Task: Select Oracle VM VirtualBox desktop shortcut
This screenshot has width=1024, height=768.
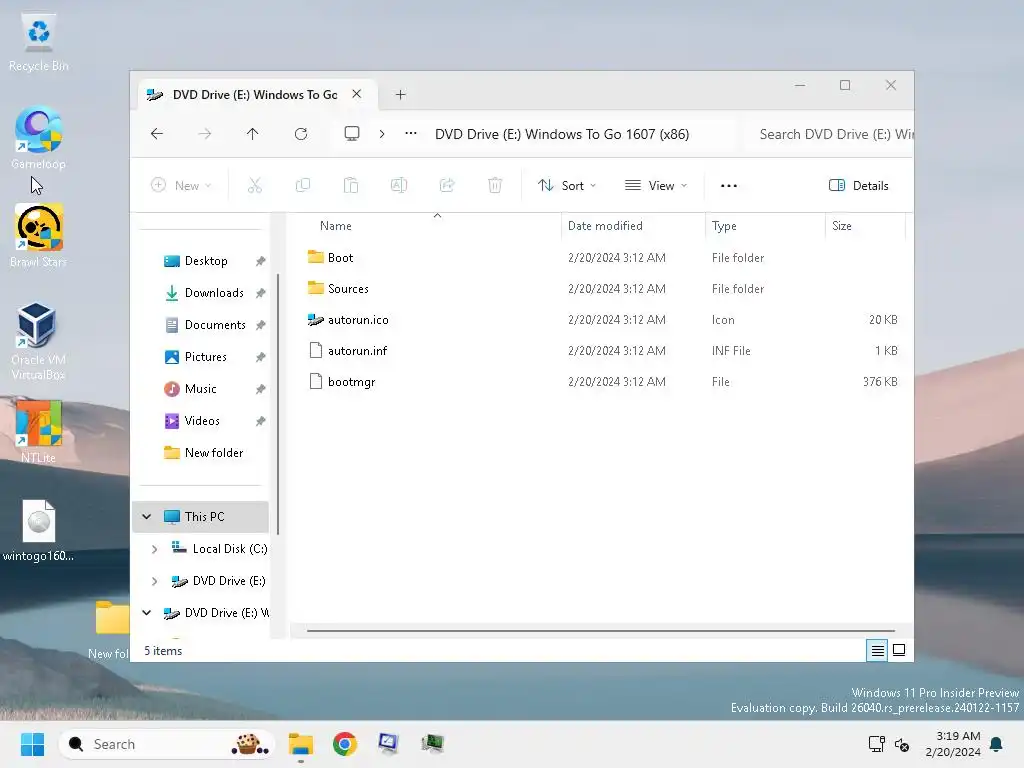Action: [x=38, y=341]
